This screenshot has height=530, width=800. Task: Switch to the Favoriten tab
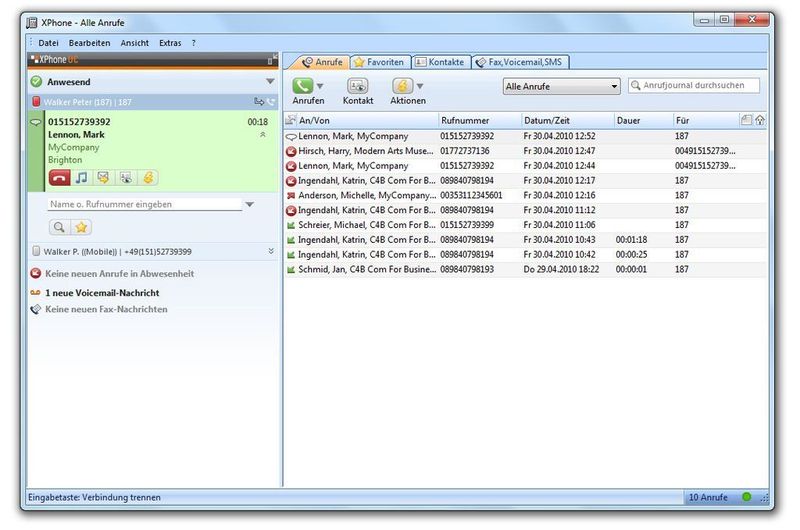(x=380, y=62)
